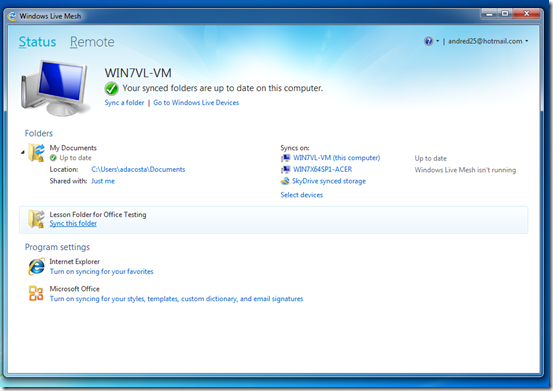Screen dimensions: 553x391
Task: Click the Sync a folder link
Action: click(x=124, y=103)
